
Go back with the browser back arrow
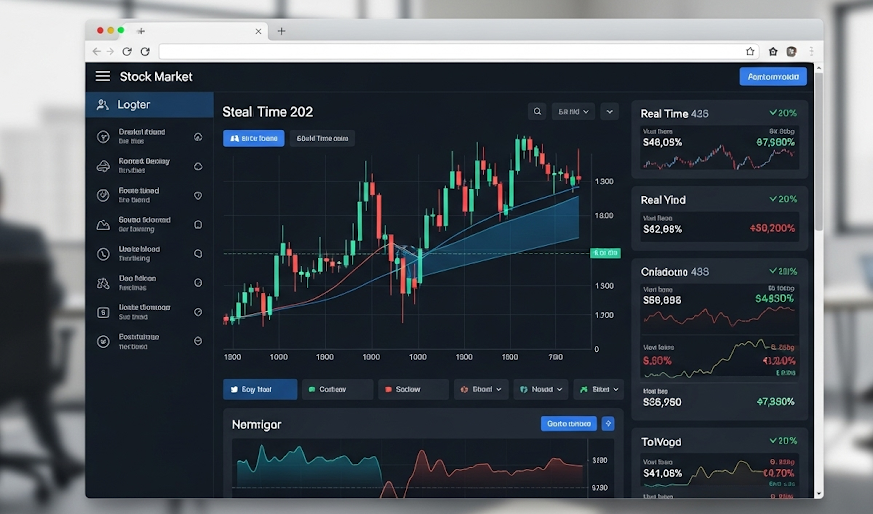click(97, 51)
